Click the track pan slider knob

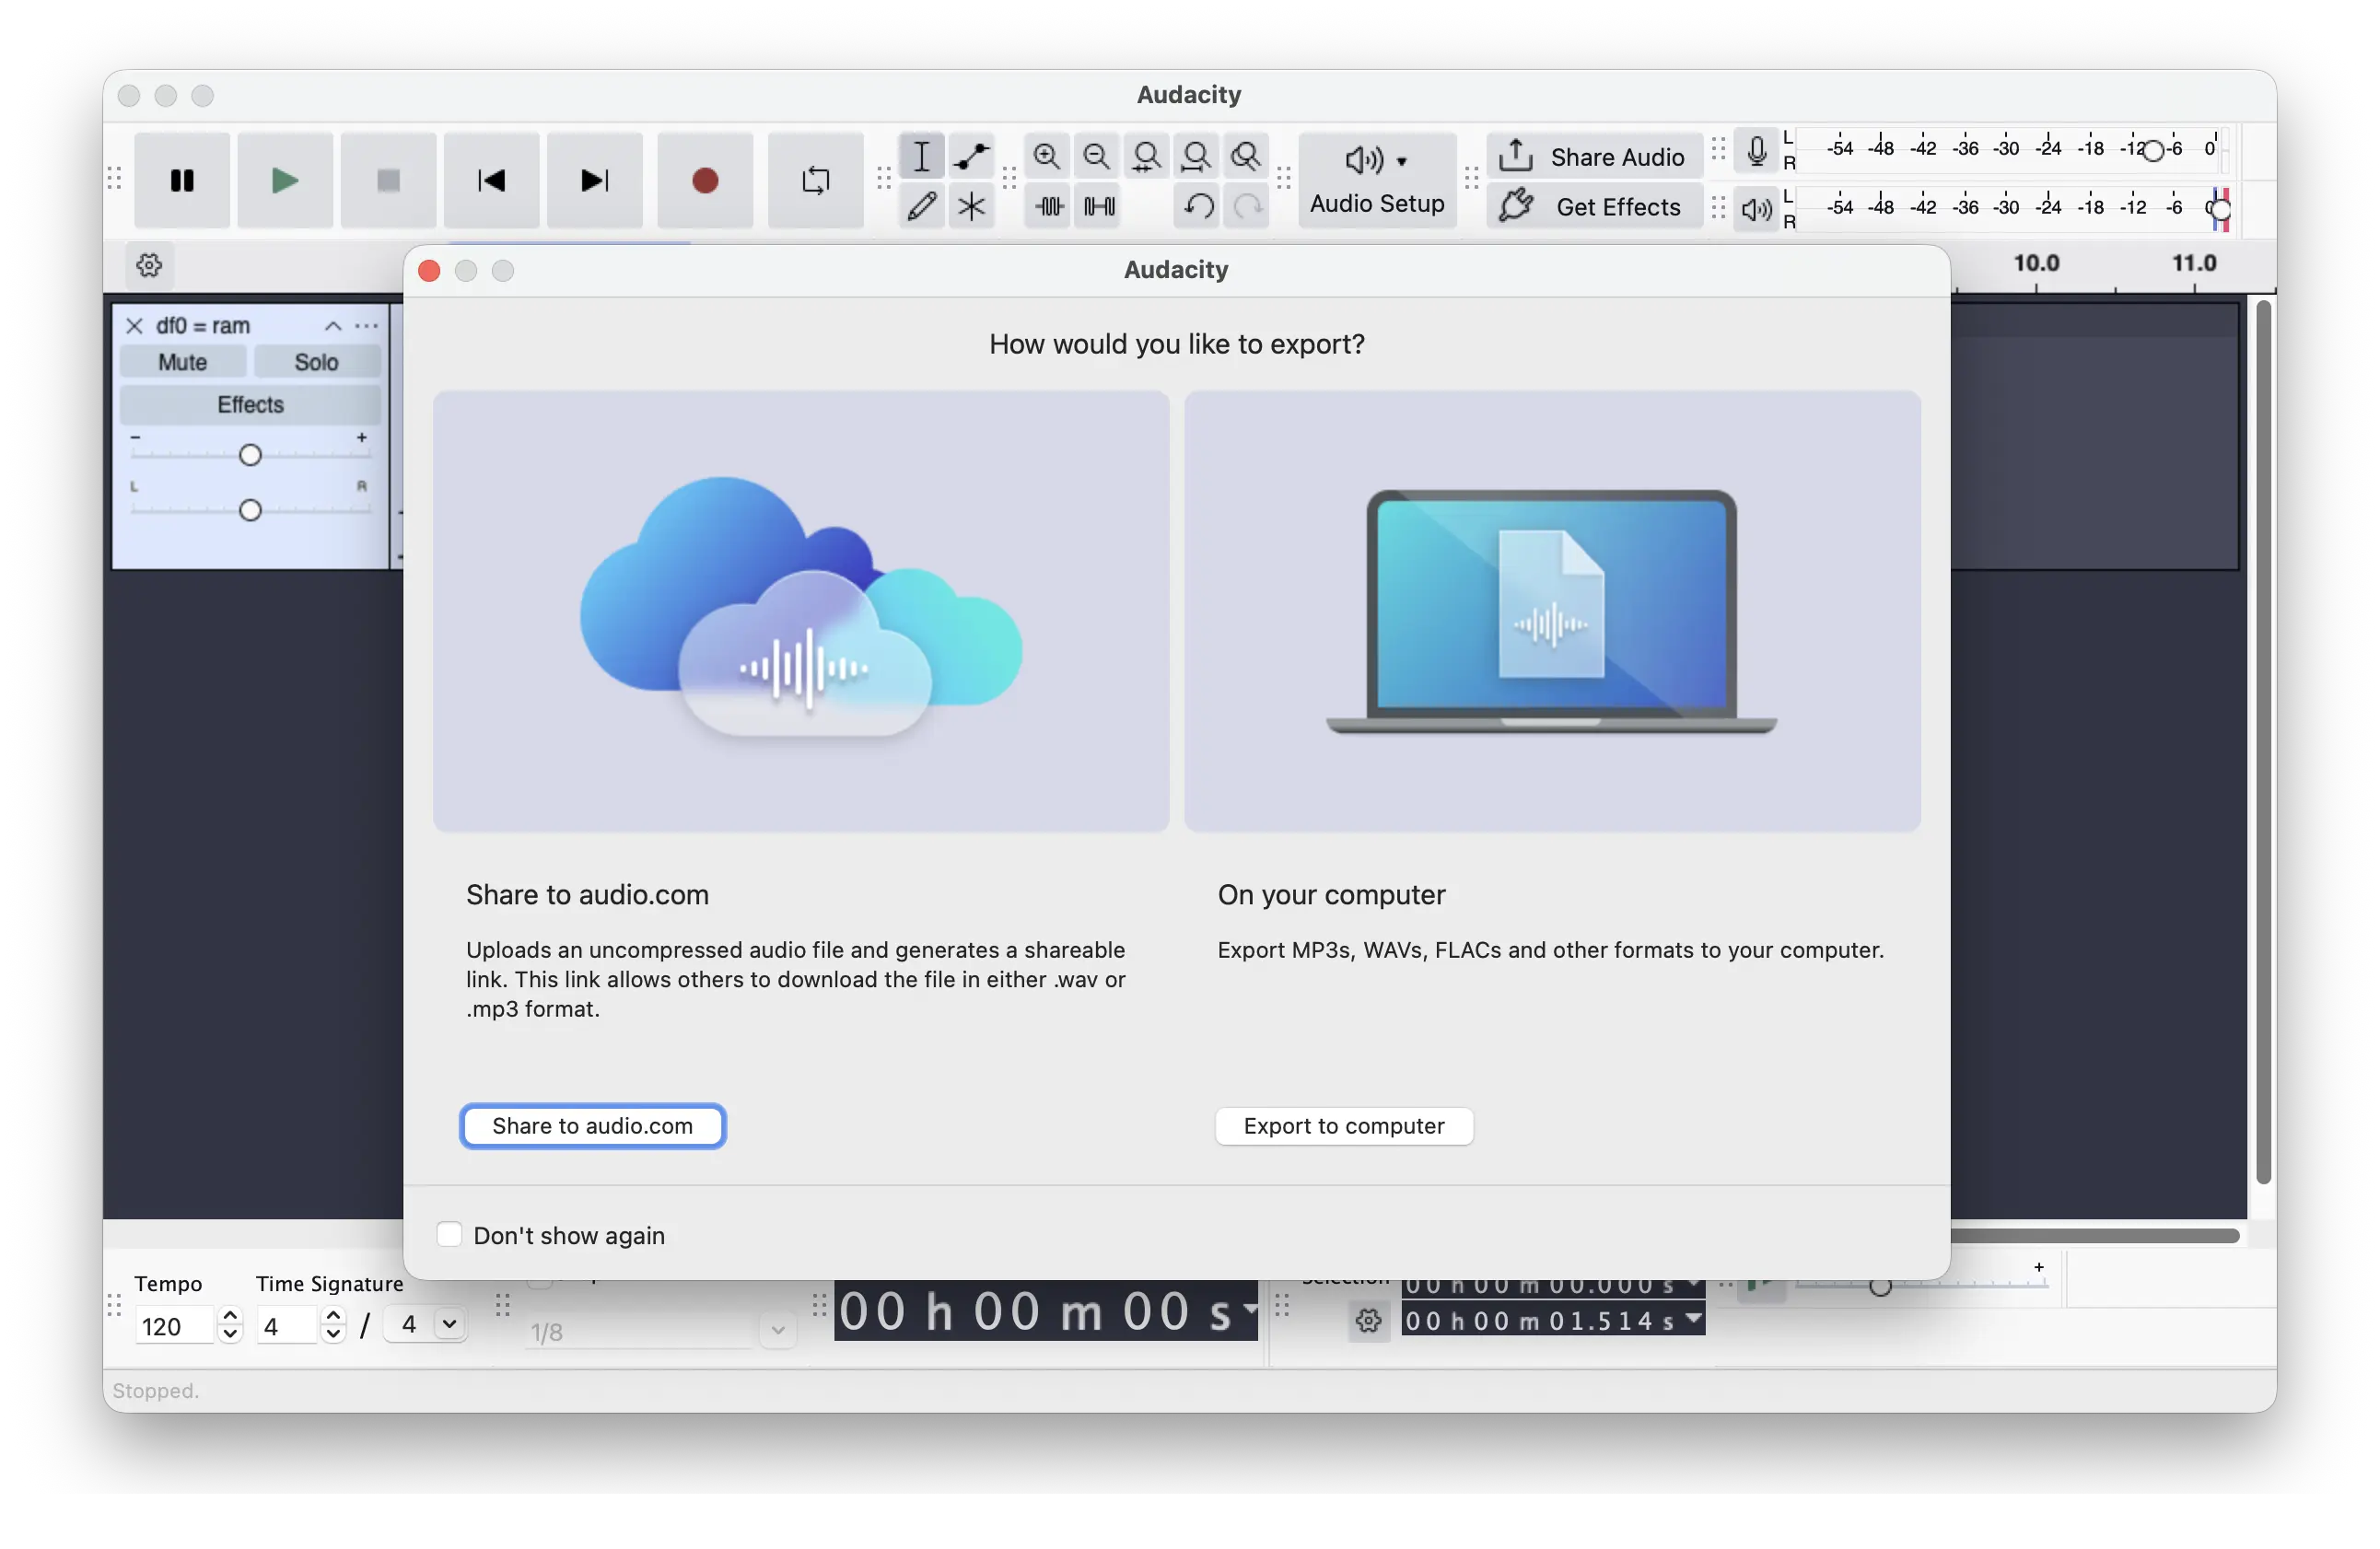pos(250,510)
